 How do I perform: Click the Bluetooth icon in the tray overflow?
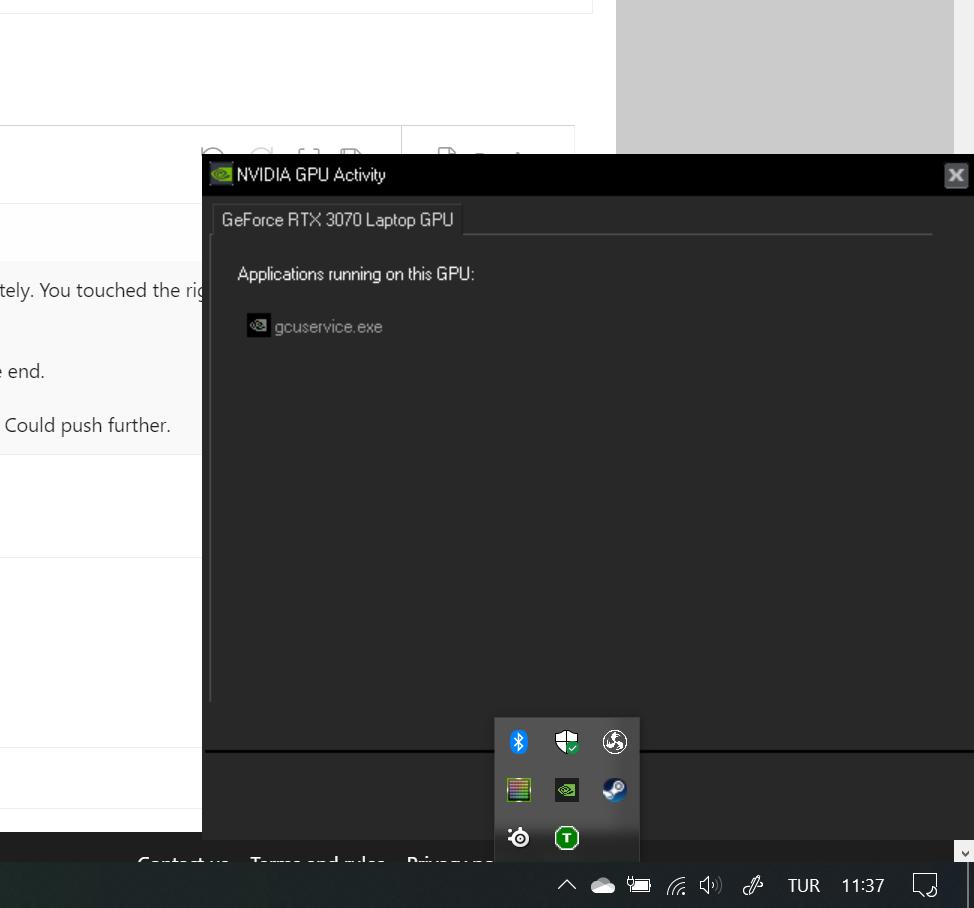(x=519, y=742)
